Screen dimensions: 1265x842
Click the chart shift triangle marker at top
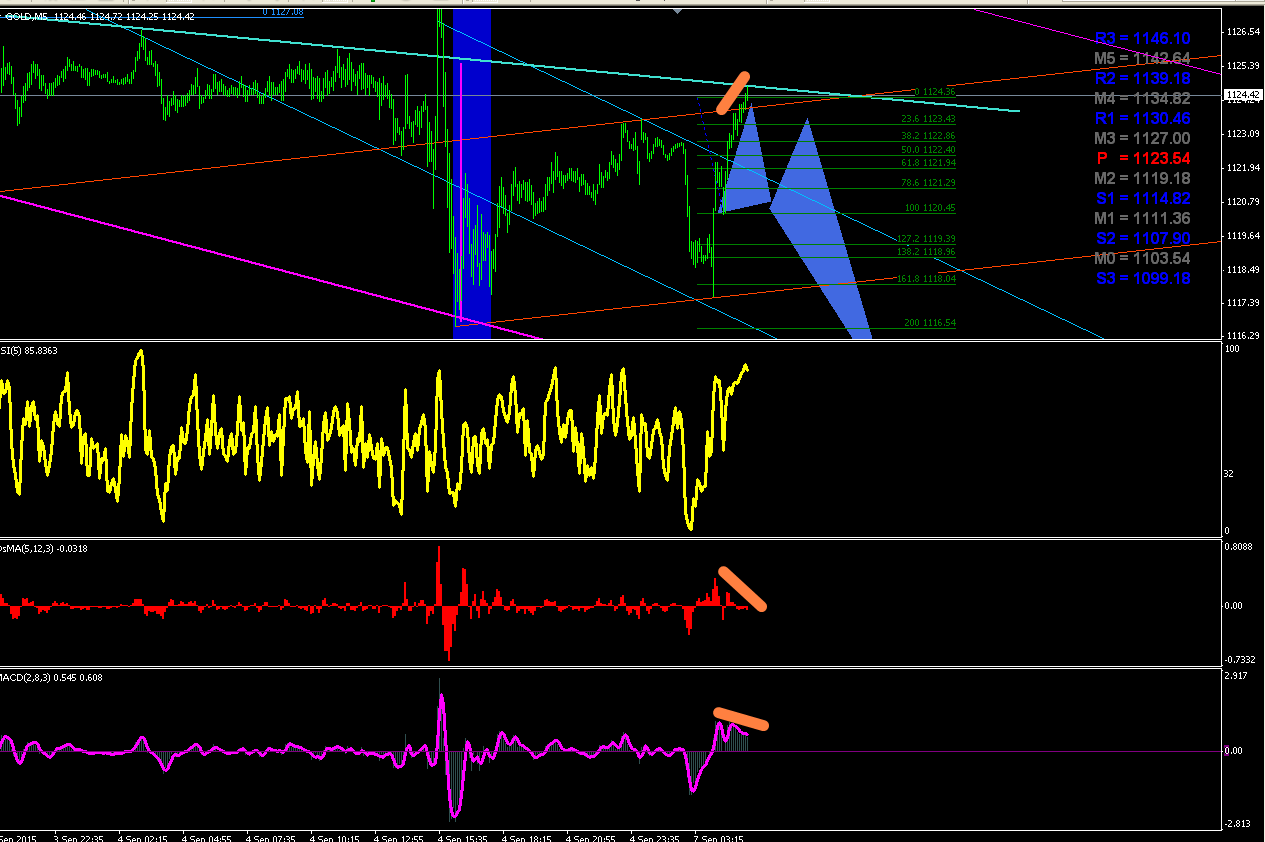tap(678, 12)
